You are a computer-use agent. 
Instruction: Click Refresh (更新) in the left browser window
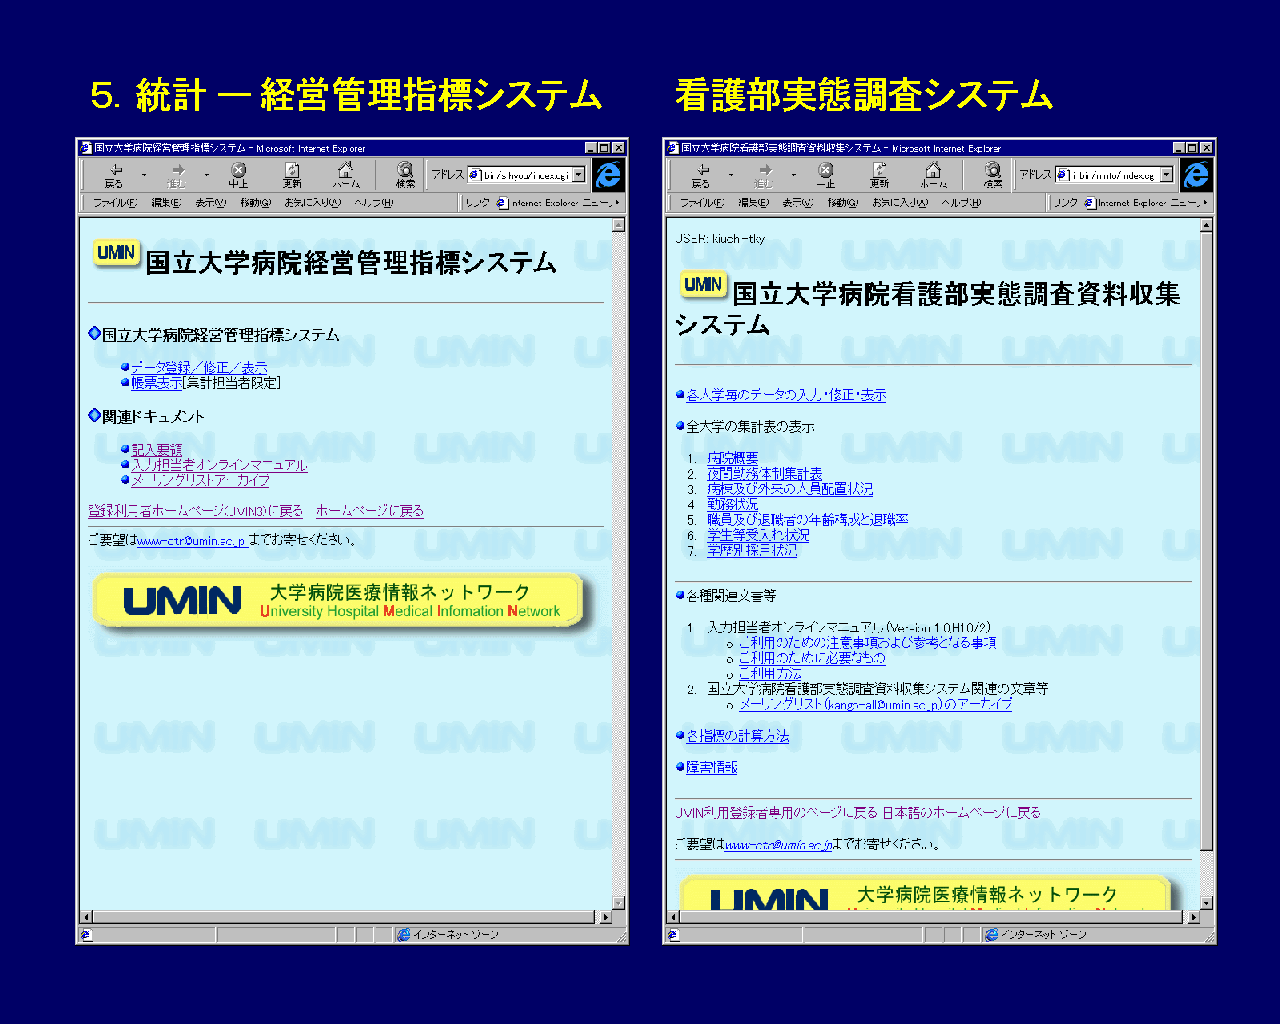coord(292,175)
